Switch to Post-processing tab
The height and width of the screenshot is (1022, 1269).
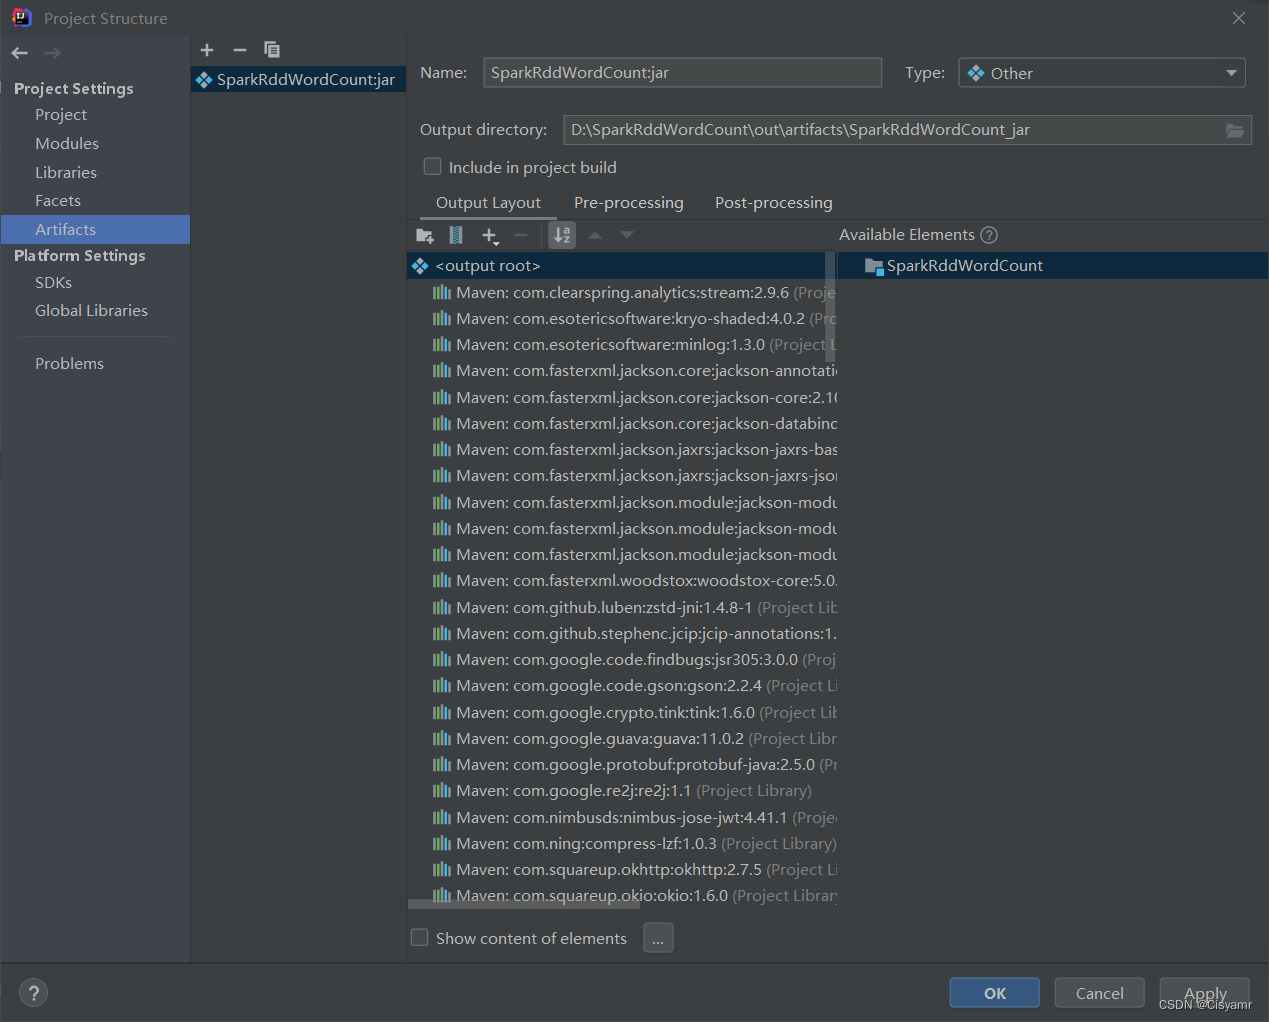click(774, 203)
